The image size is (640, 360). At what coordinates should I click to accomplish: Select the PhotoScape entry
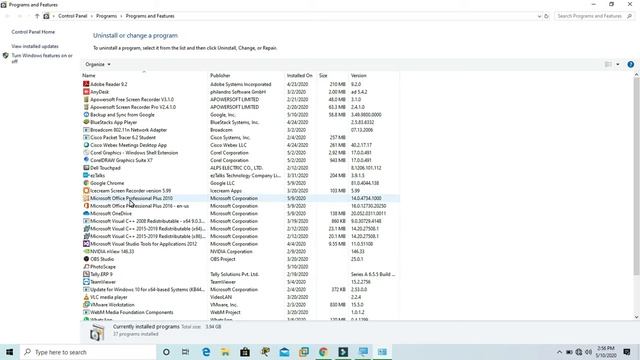click(240, 267)
